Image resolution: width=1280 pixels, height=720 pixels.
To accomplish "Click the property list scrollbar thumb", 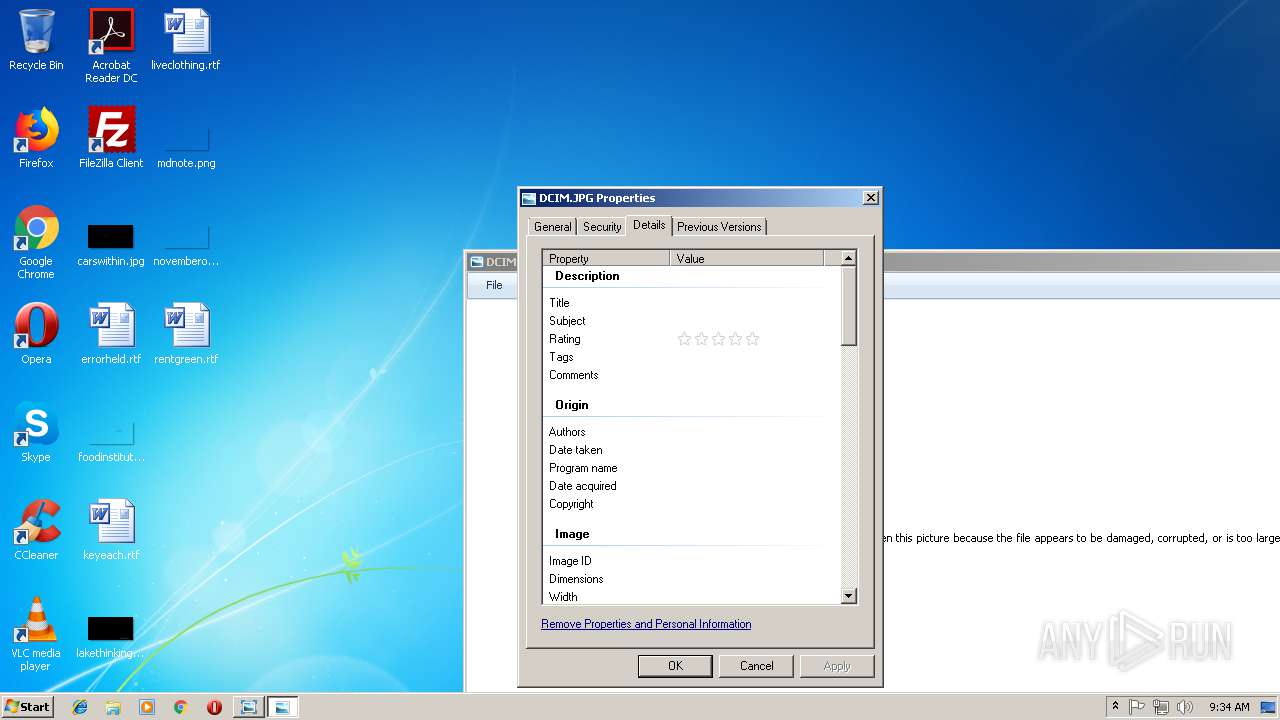I will click(848, 306).
